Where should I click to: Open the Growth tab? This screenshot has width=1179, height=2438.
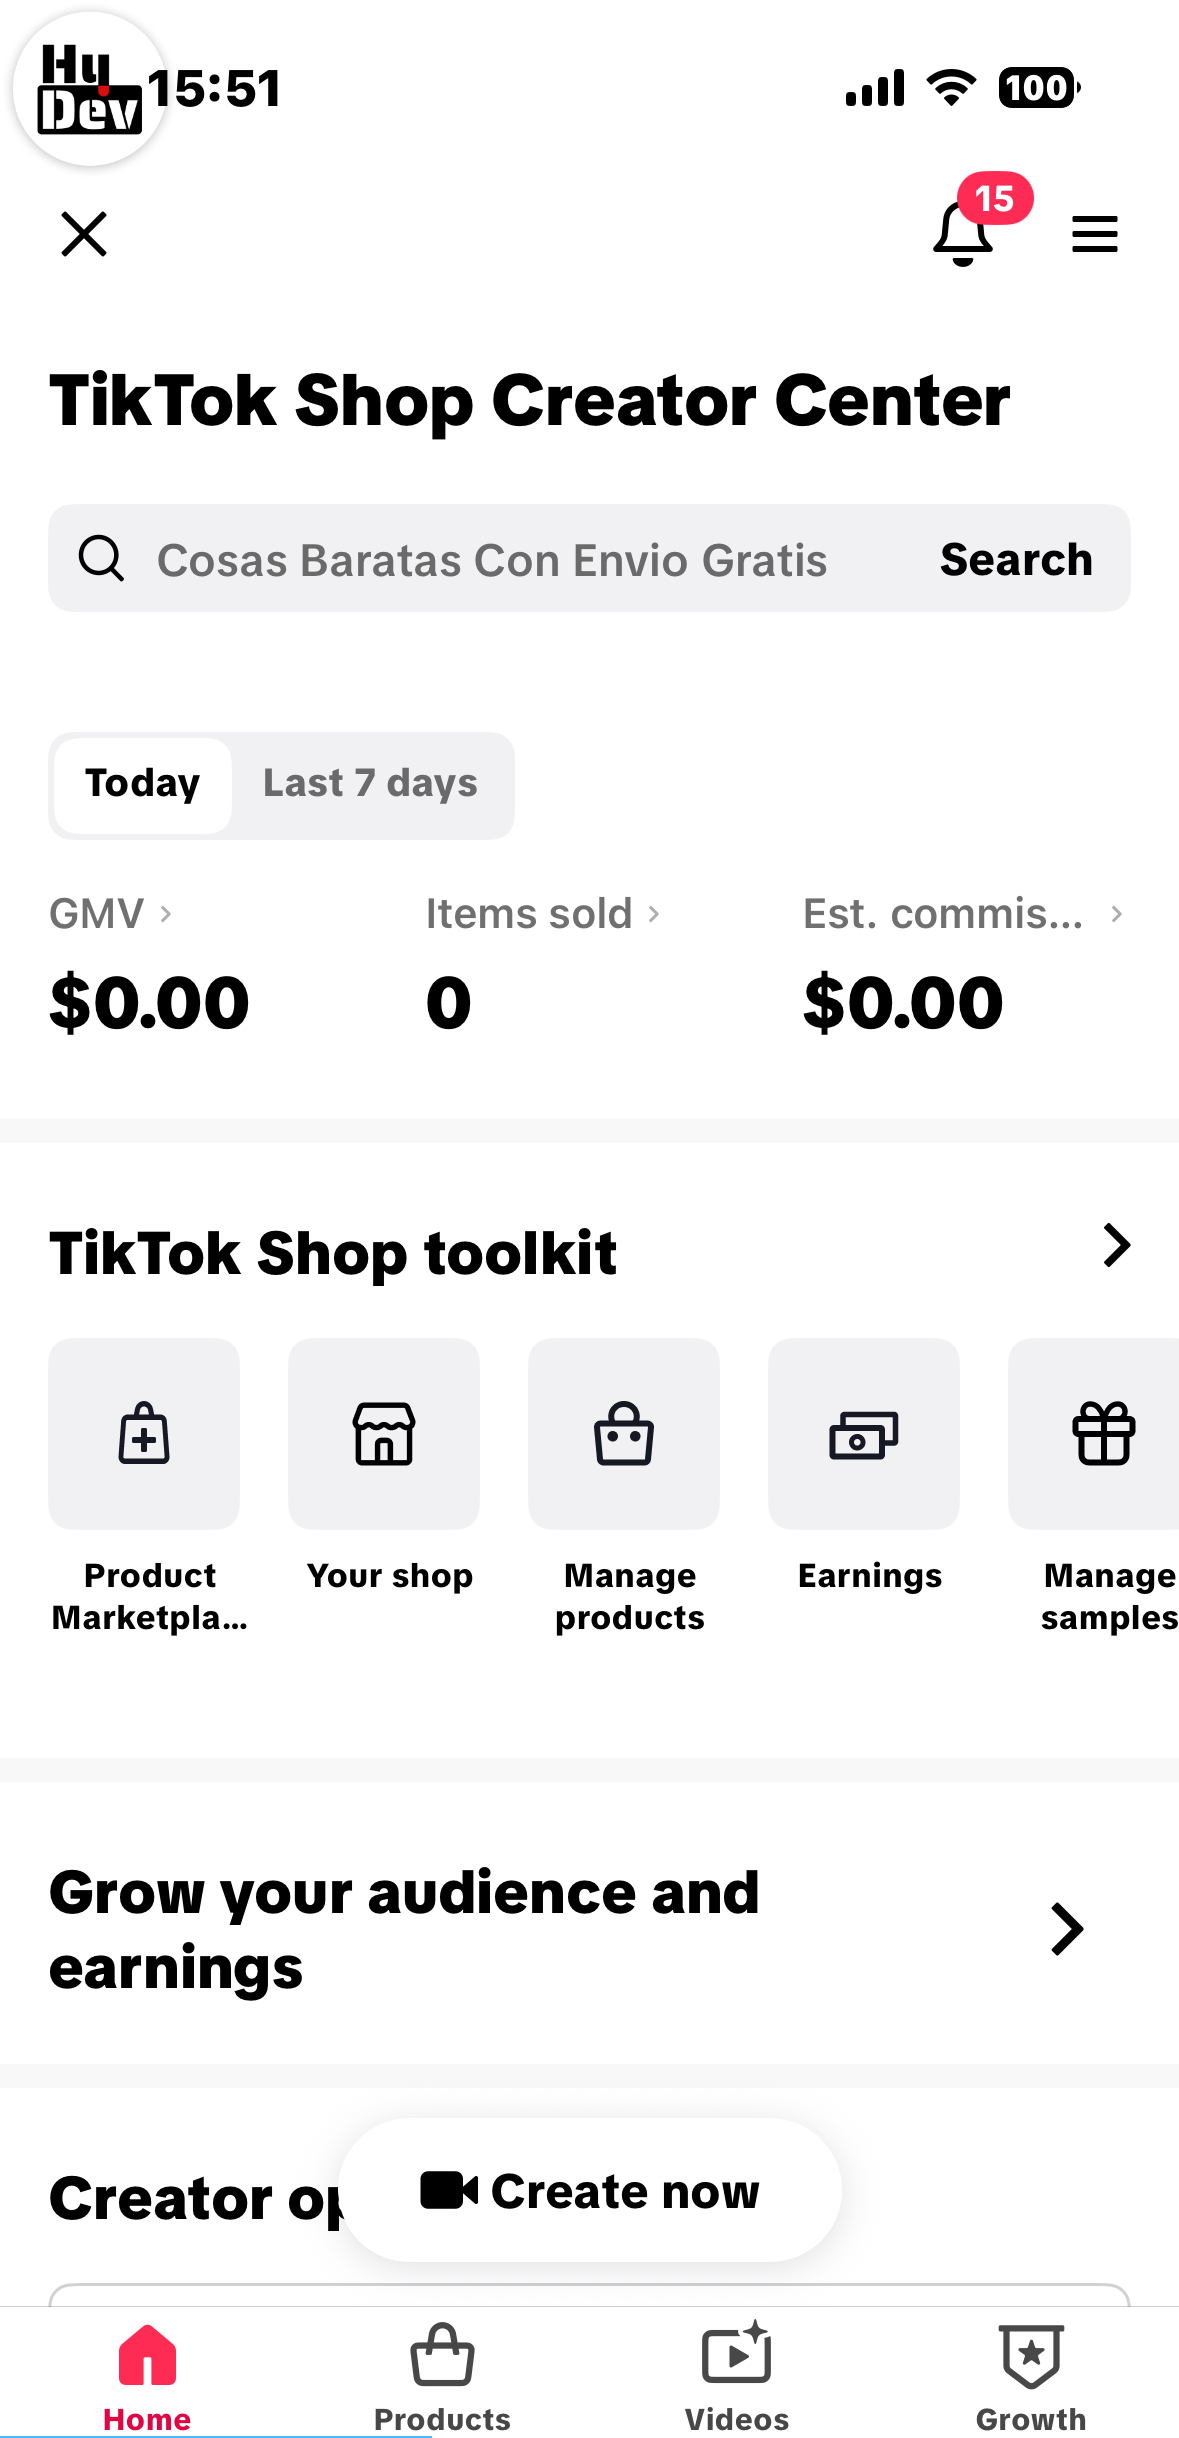coord(1031,2376)
